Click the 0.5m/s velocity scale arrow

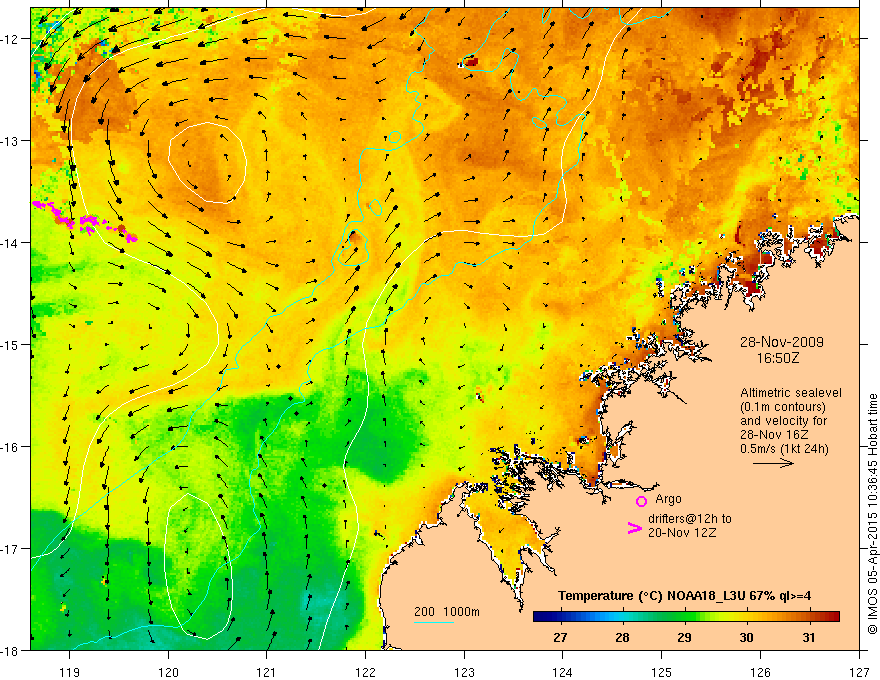pyautogui.click(x=773, y=463)
